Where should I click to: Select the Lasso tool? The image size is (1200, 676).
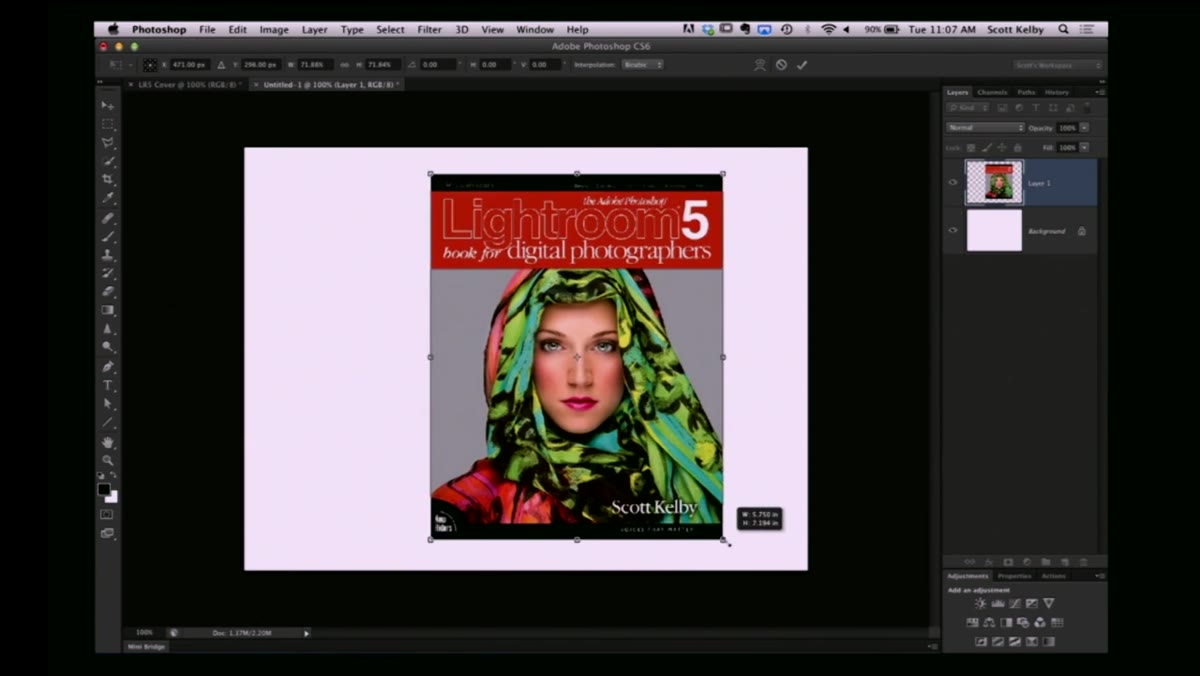coord(107,142)
